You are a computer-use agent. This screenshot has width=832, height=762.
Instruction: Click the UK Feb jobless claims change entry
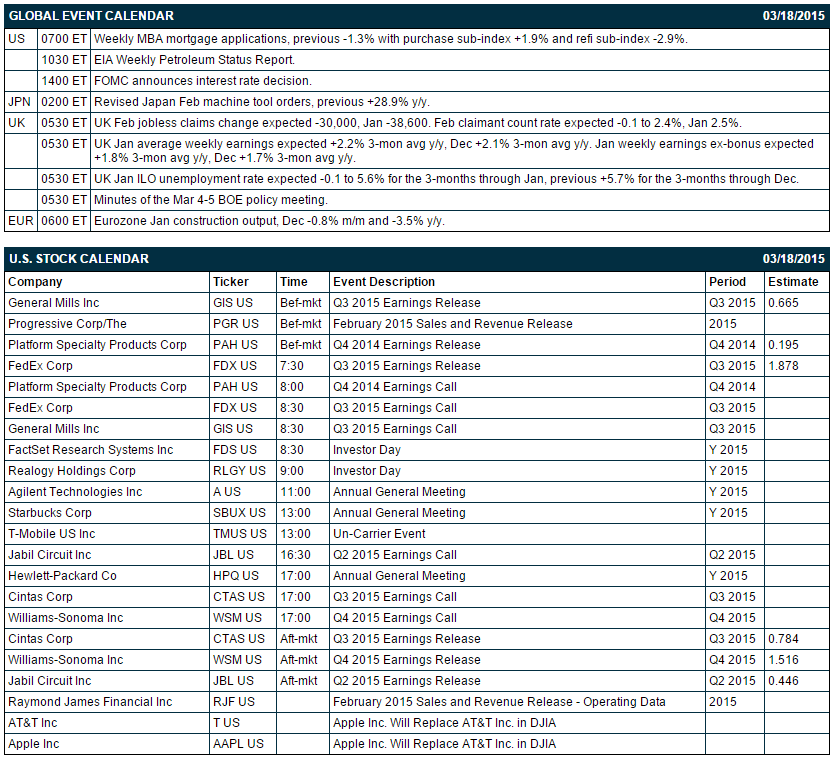pos(418,123)
